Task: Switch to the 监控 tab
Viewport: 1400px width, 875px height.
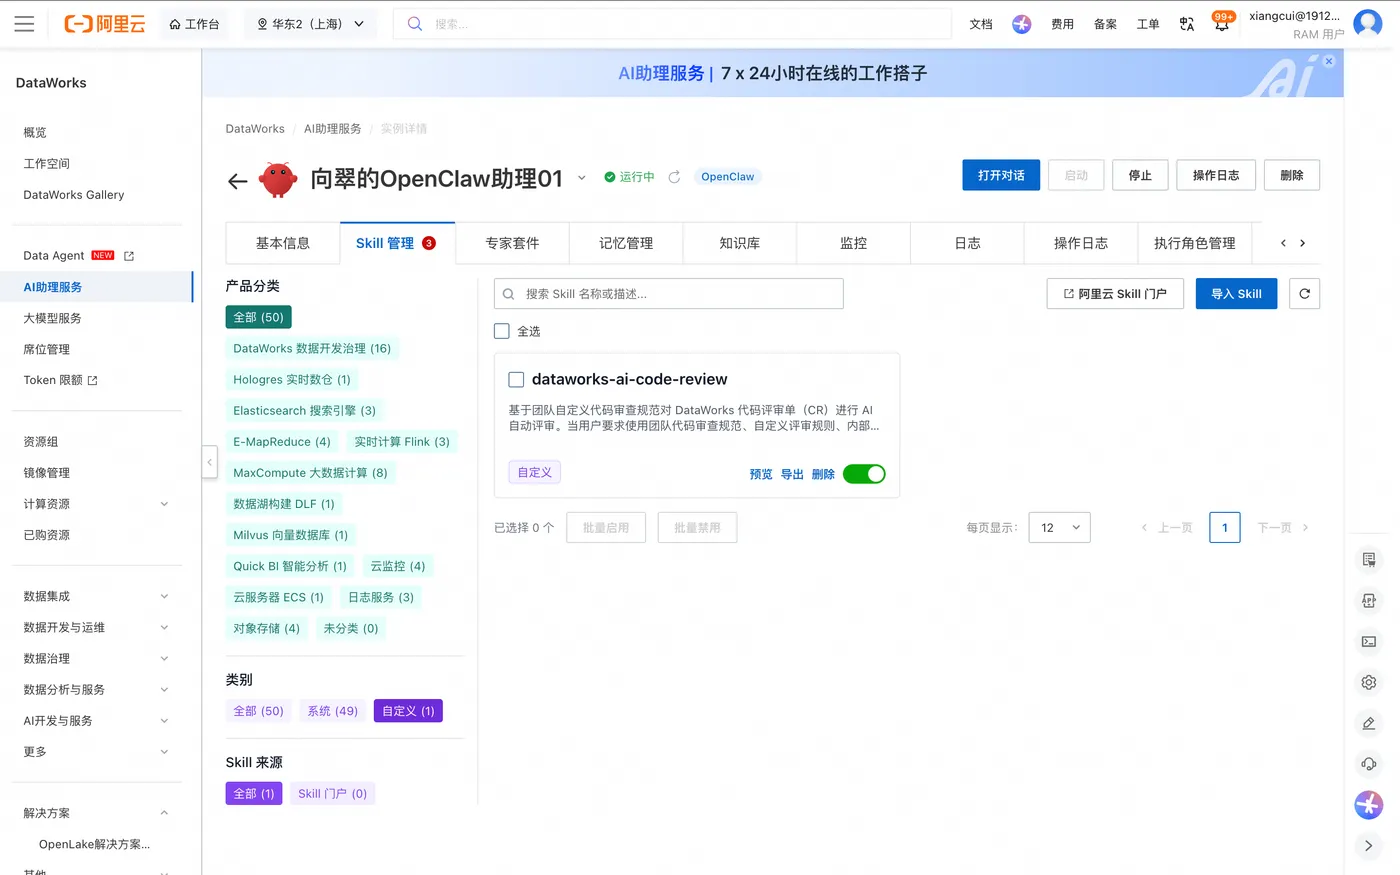Action: click(x=854, y=243)
